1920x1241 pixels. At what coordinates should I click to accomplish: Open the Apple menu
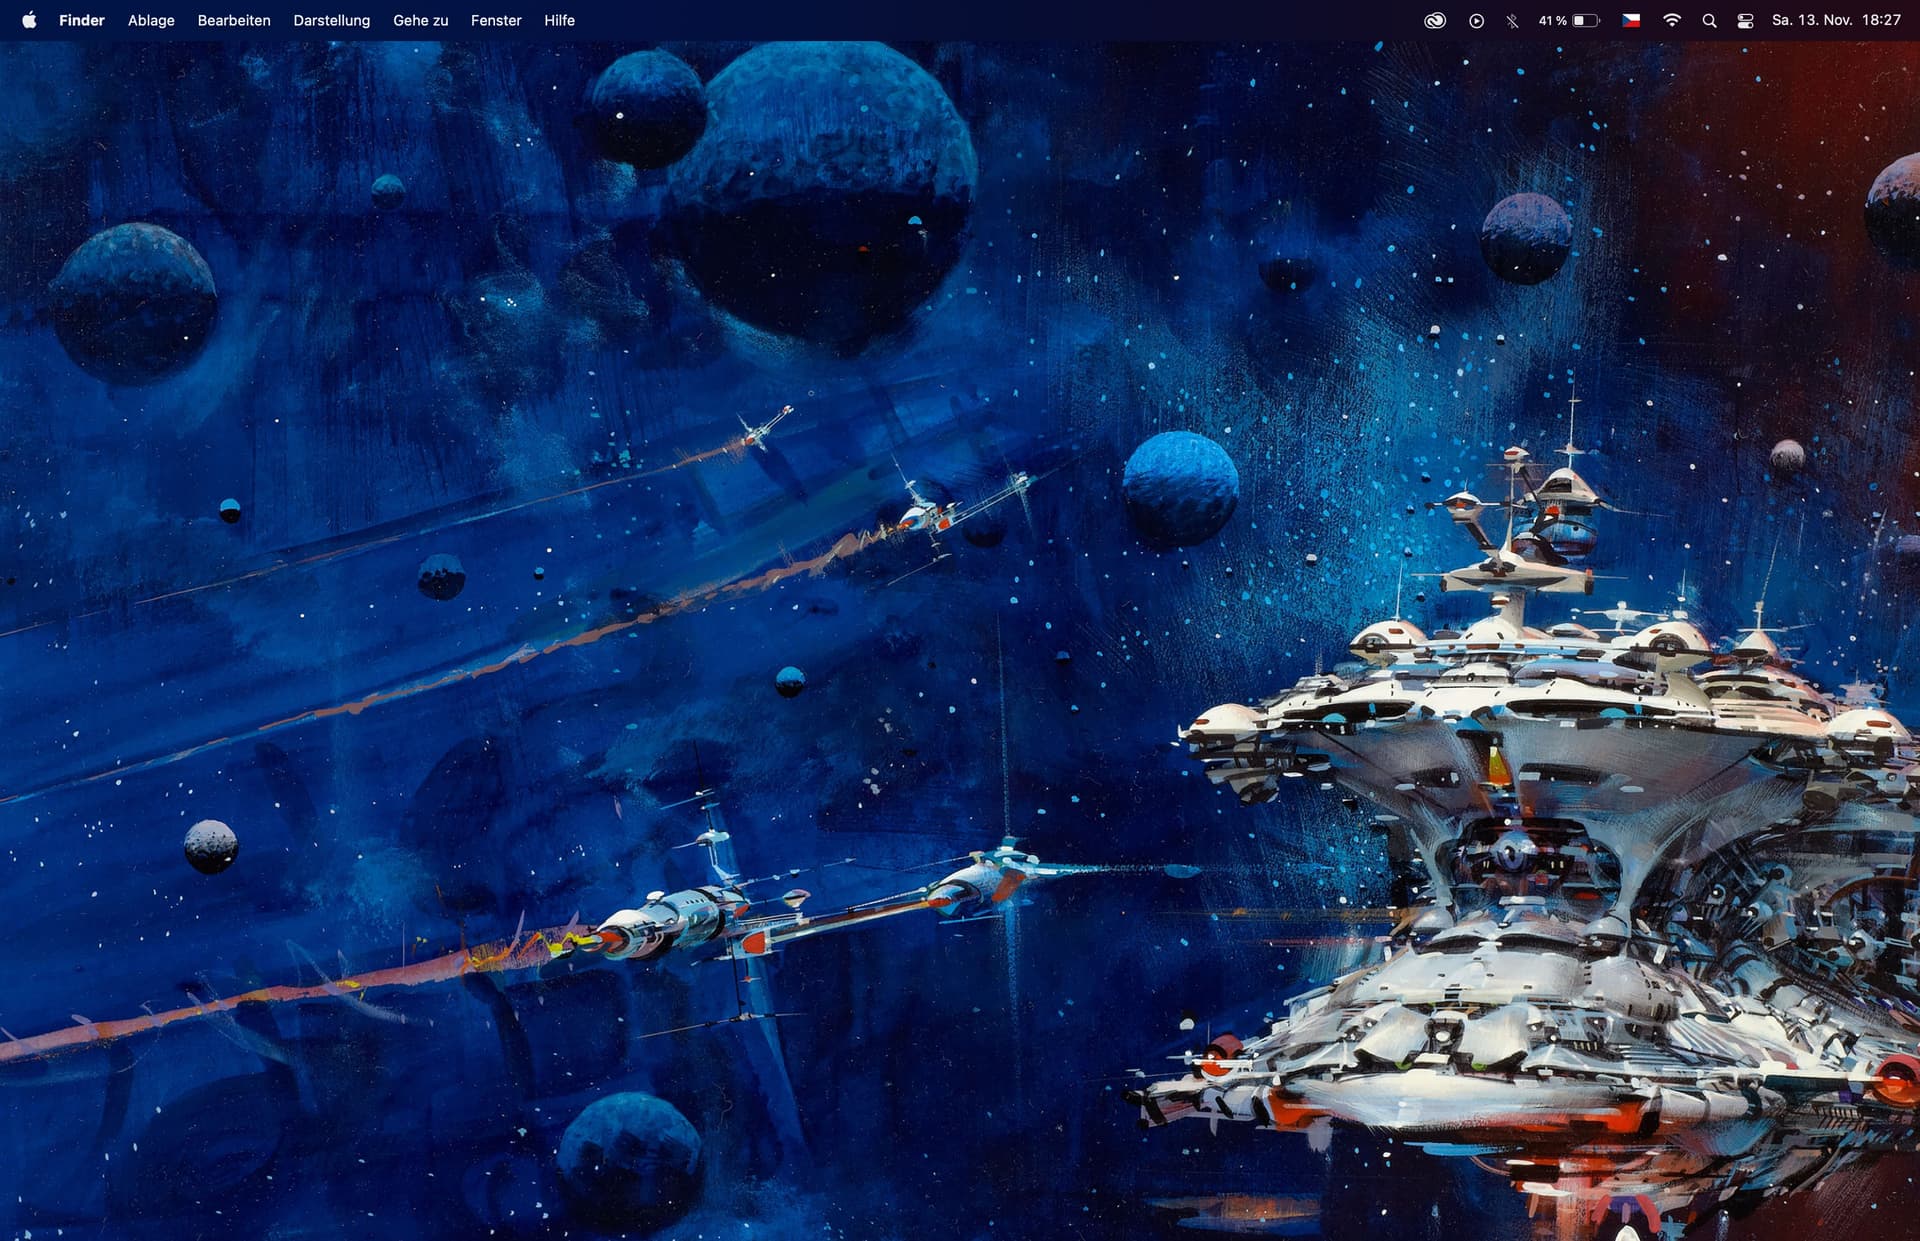(x=29, y=20)
